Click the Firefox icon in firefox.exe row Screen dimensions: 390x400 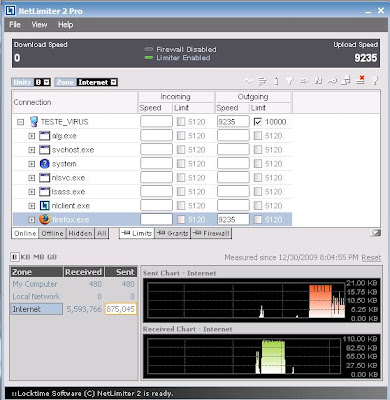tap(44, 219)
